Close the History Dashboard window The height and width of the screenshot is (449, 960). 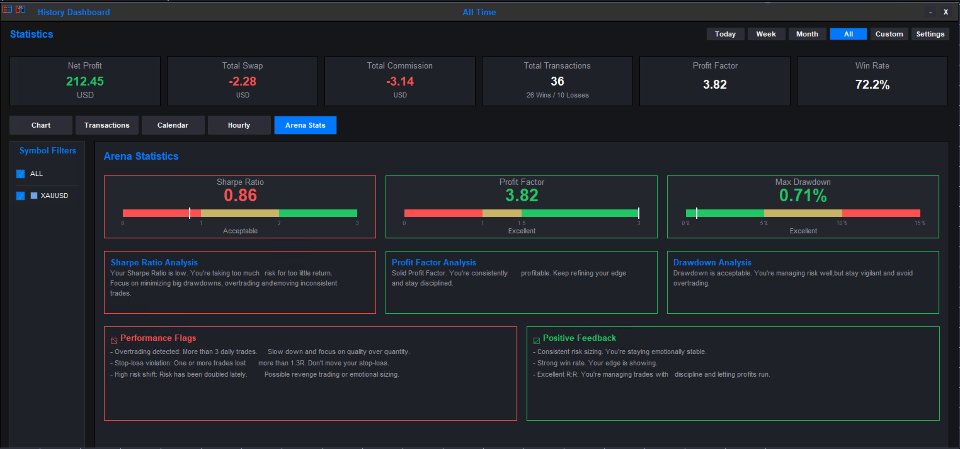point(946,12)
